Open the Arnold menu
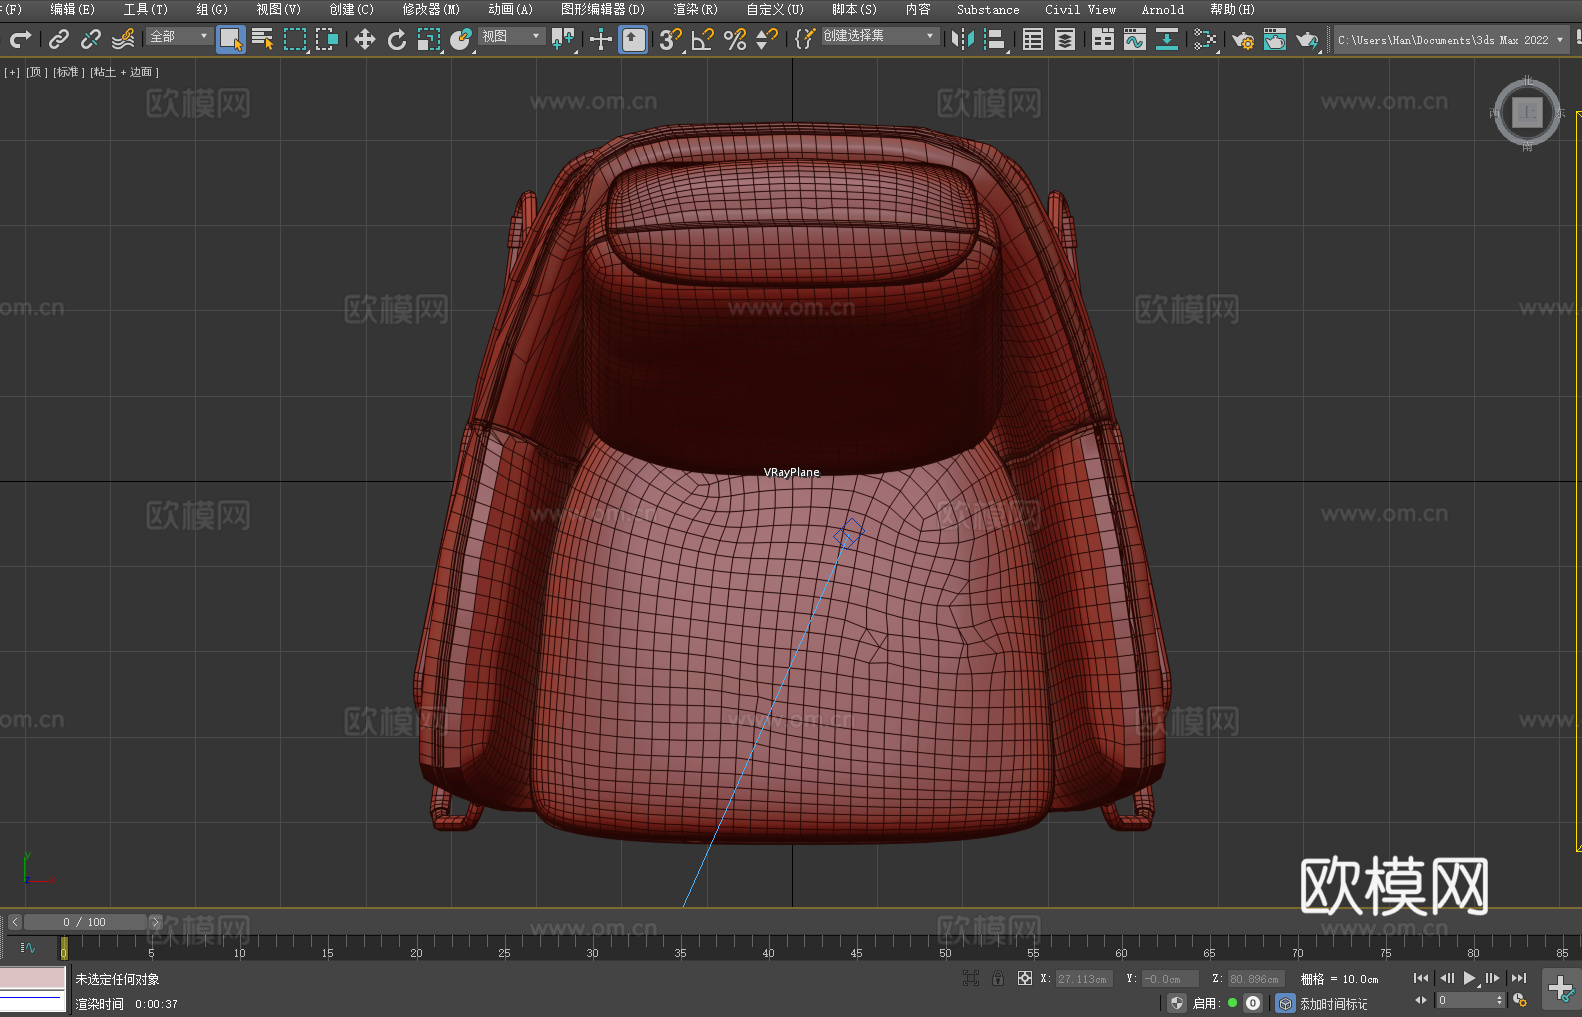The image size is (1582, 1017). [x=1163, y=9]
